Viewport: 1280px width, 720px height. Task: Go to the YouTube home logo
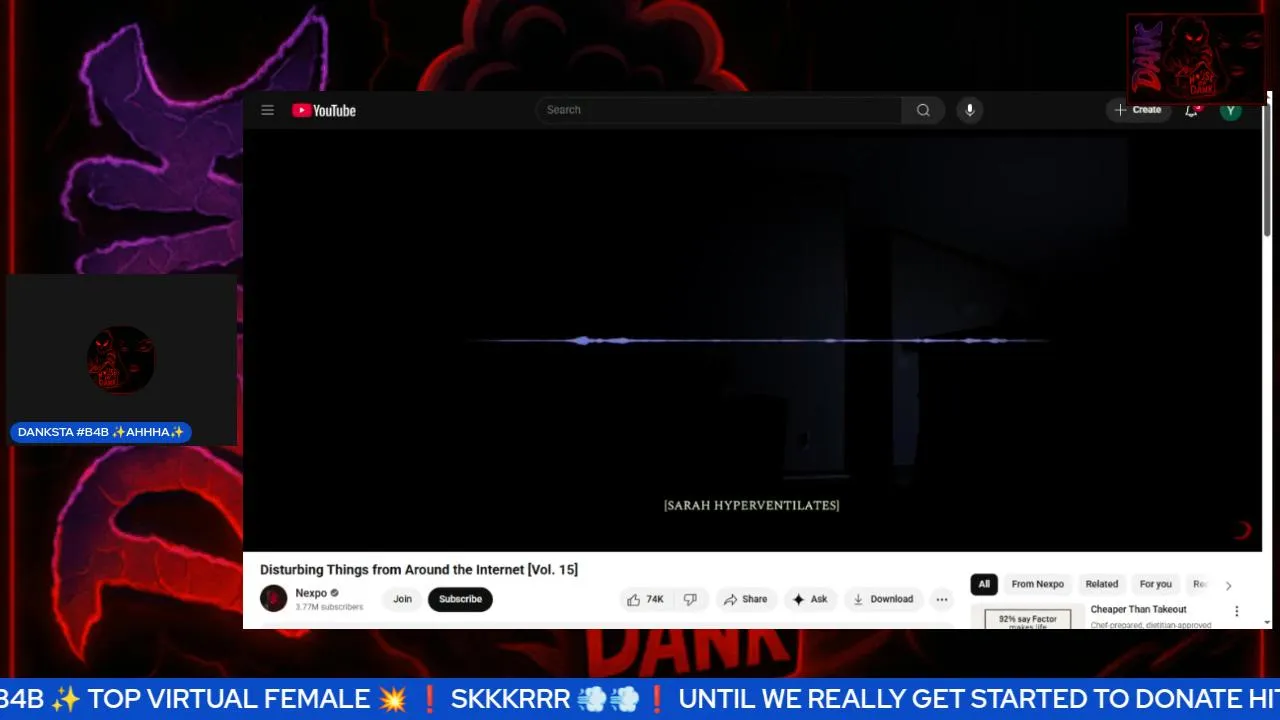[324, 110]
